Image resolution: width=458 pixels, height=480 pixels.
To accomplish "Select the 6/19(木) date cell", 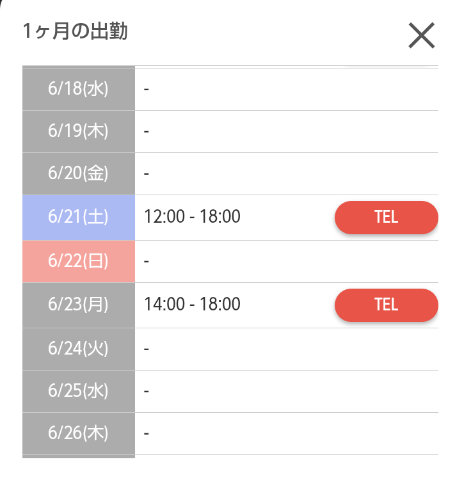I will click(x=79, y=131).
